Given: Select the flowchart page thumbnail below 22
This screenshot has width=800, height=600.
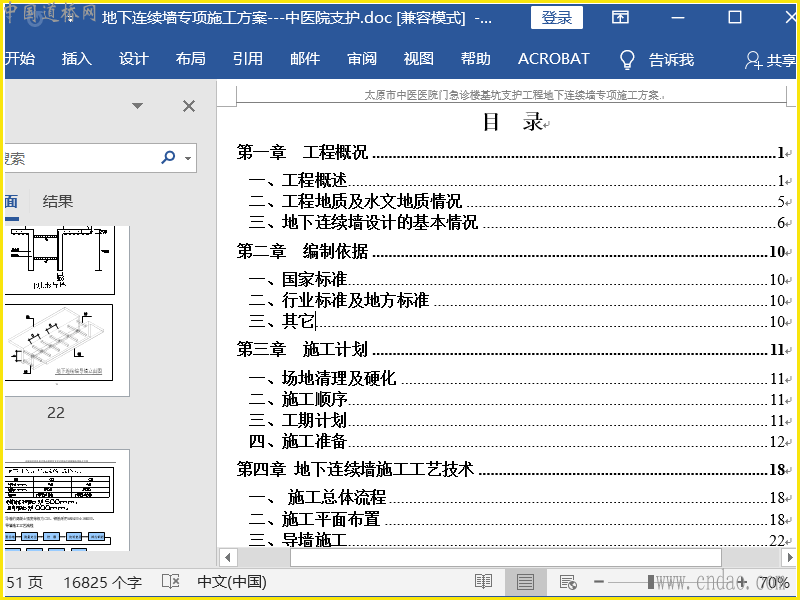Looking at the screenshot, I should (66, 500).
